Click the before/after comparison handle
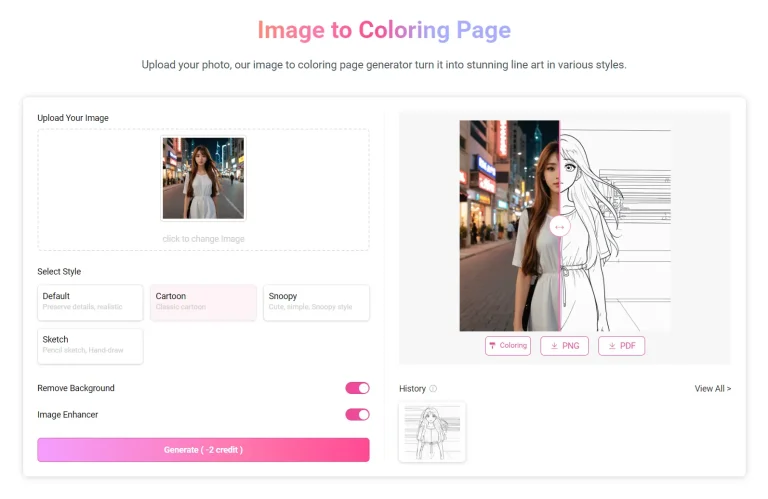This screenshot has height=499, width=768. (559, 227)
